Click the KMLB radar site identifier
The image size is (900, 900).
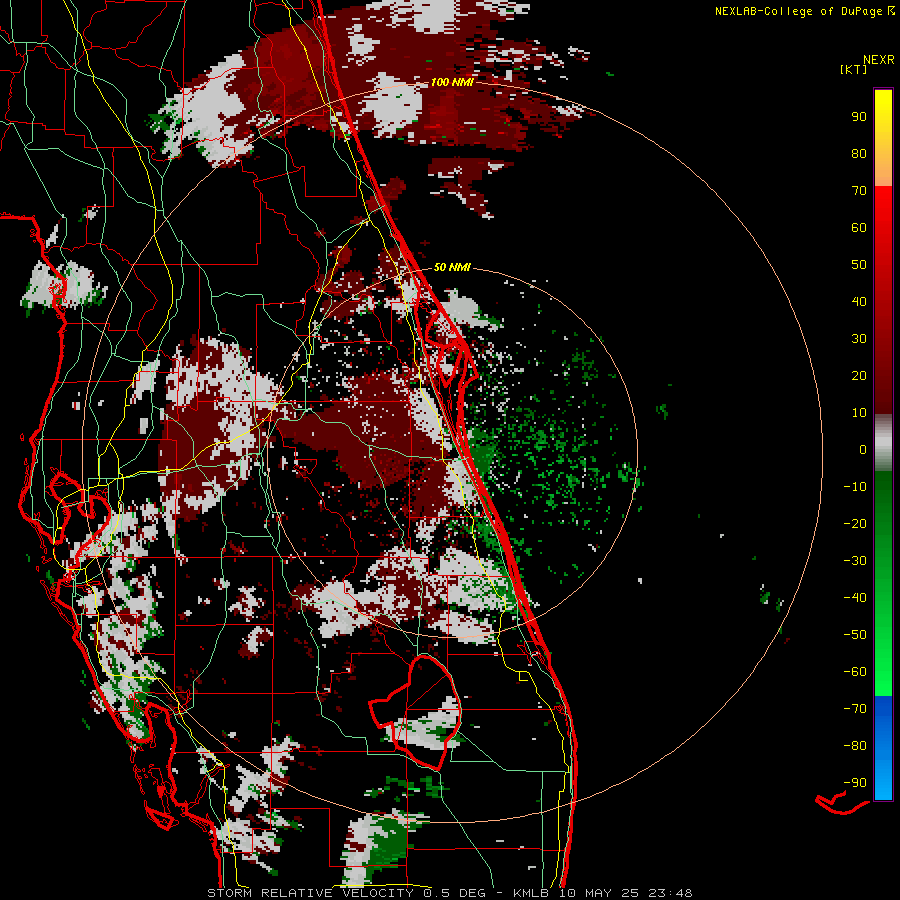point(532,893)
